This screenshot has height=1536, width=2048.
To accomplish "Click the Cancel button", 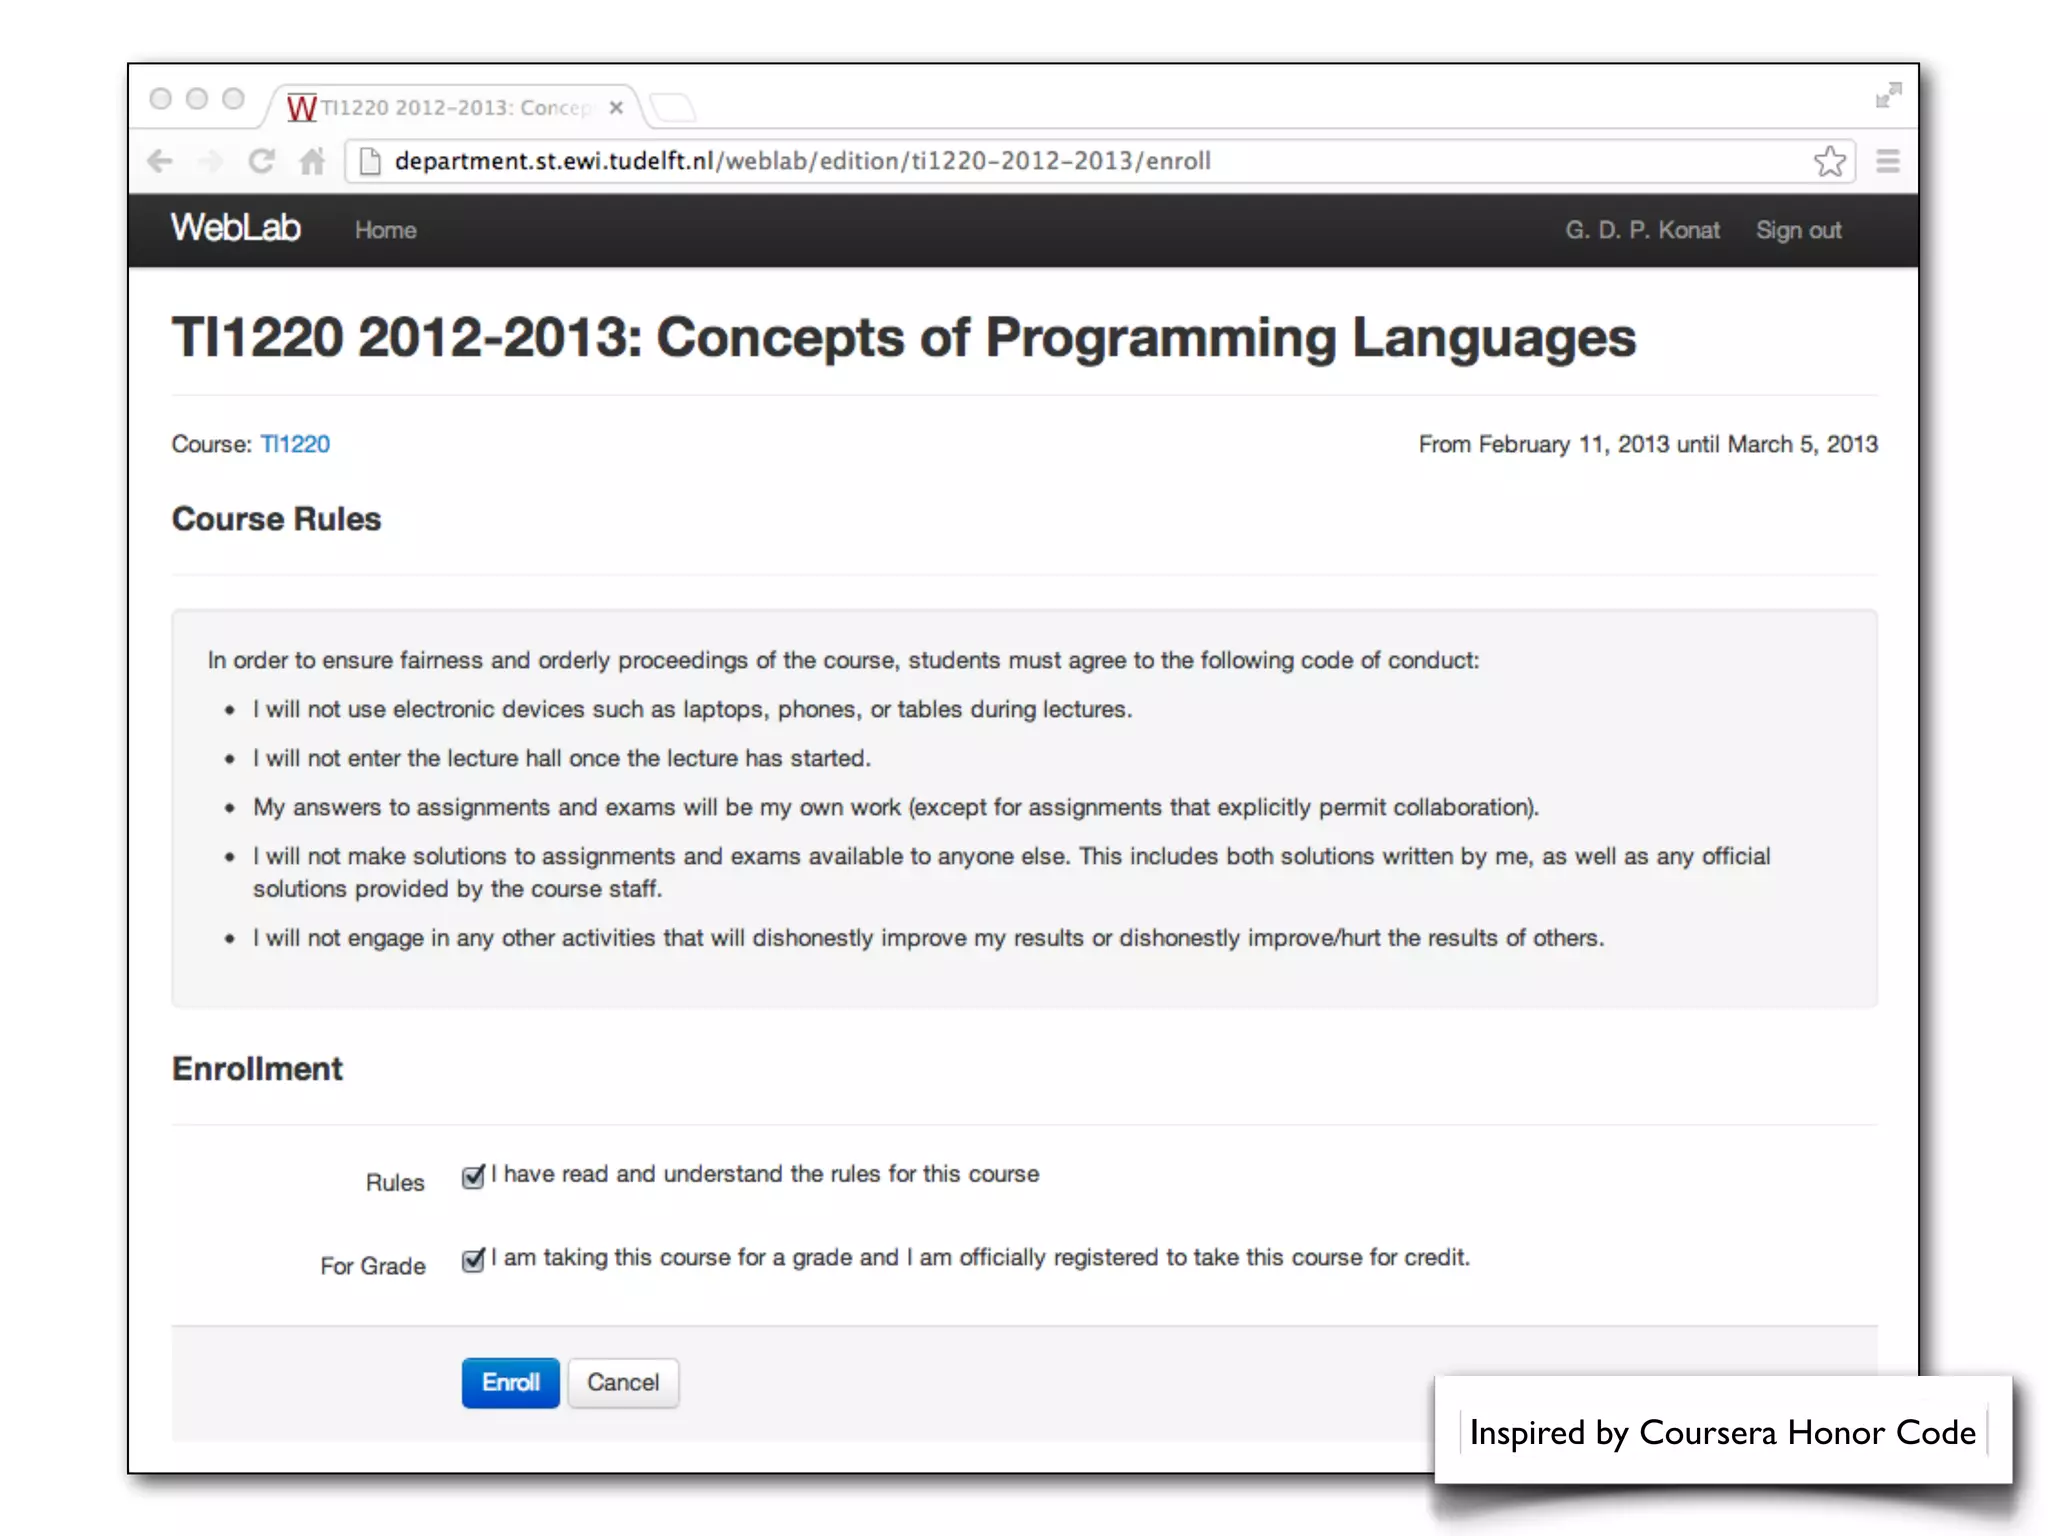I will point(623,1383).
